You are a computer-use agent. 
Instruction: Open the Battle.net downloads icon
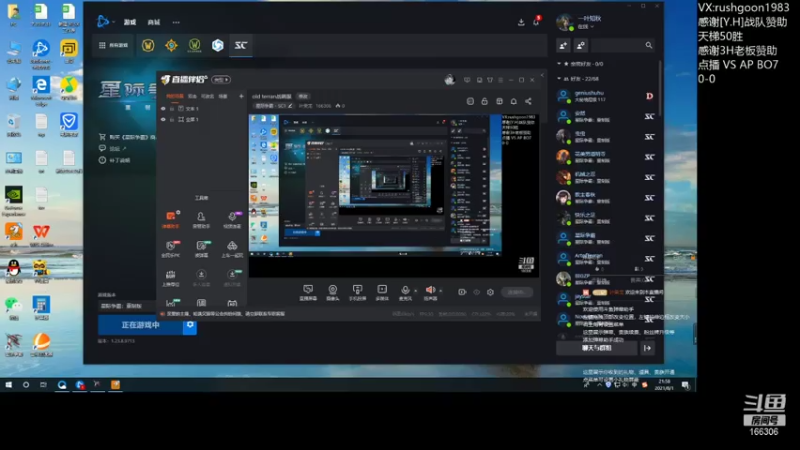pos(521,22)
